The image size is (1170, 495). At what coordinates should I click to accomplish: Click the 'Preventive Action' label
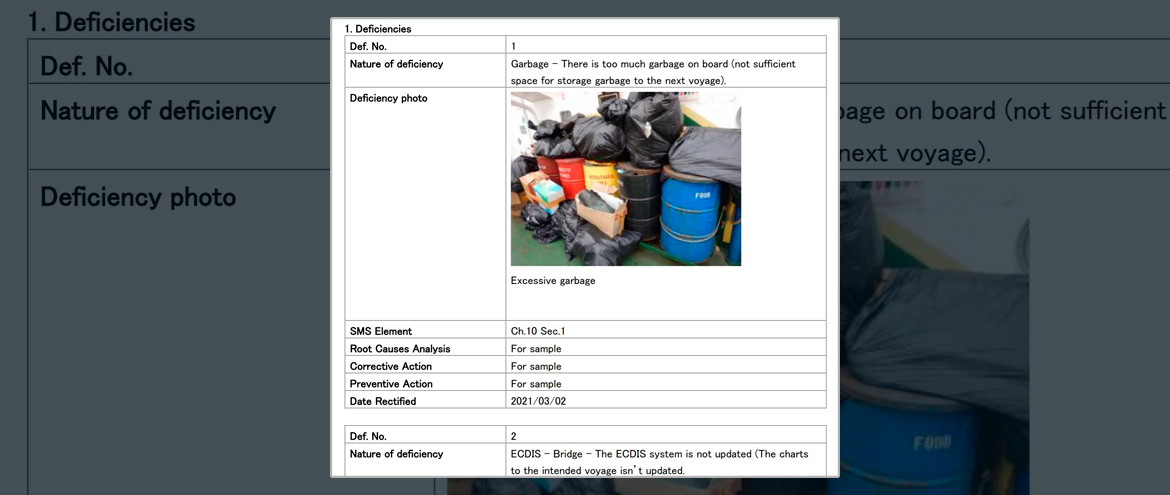(391, 384)
